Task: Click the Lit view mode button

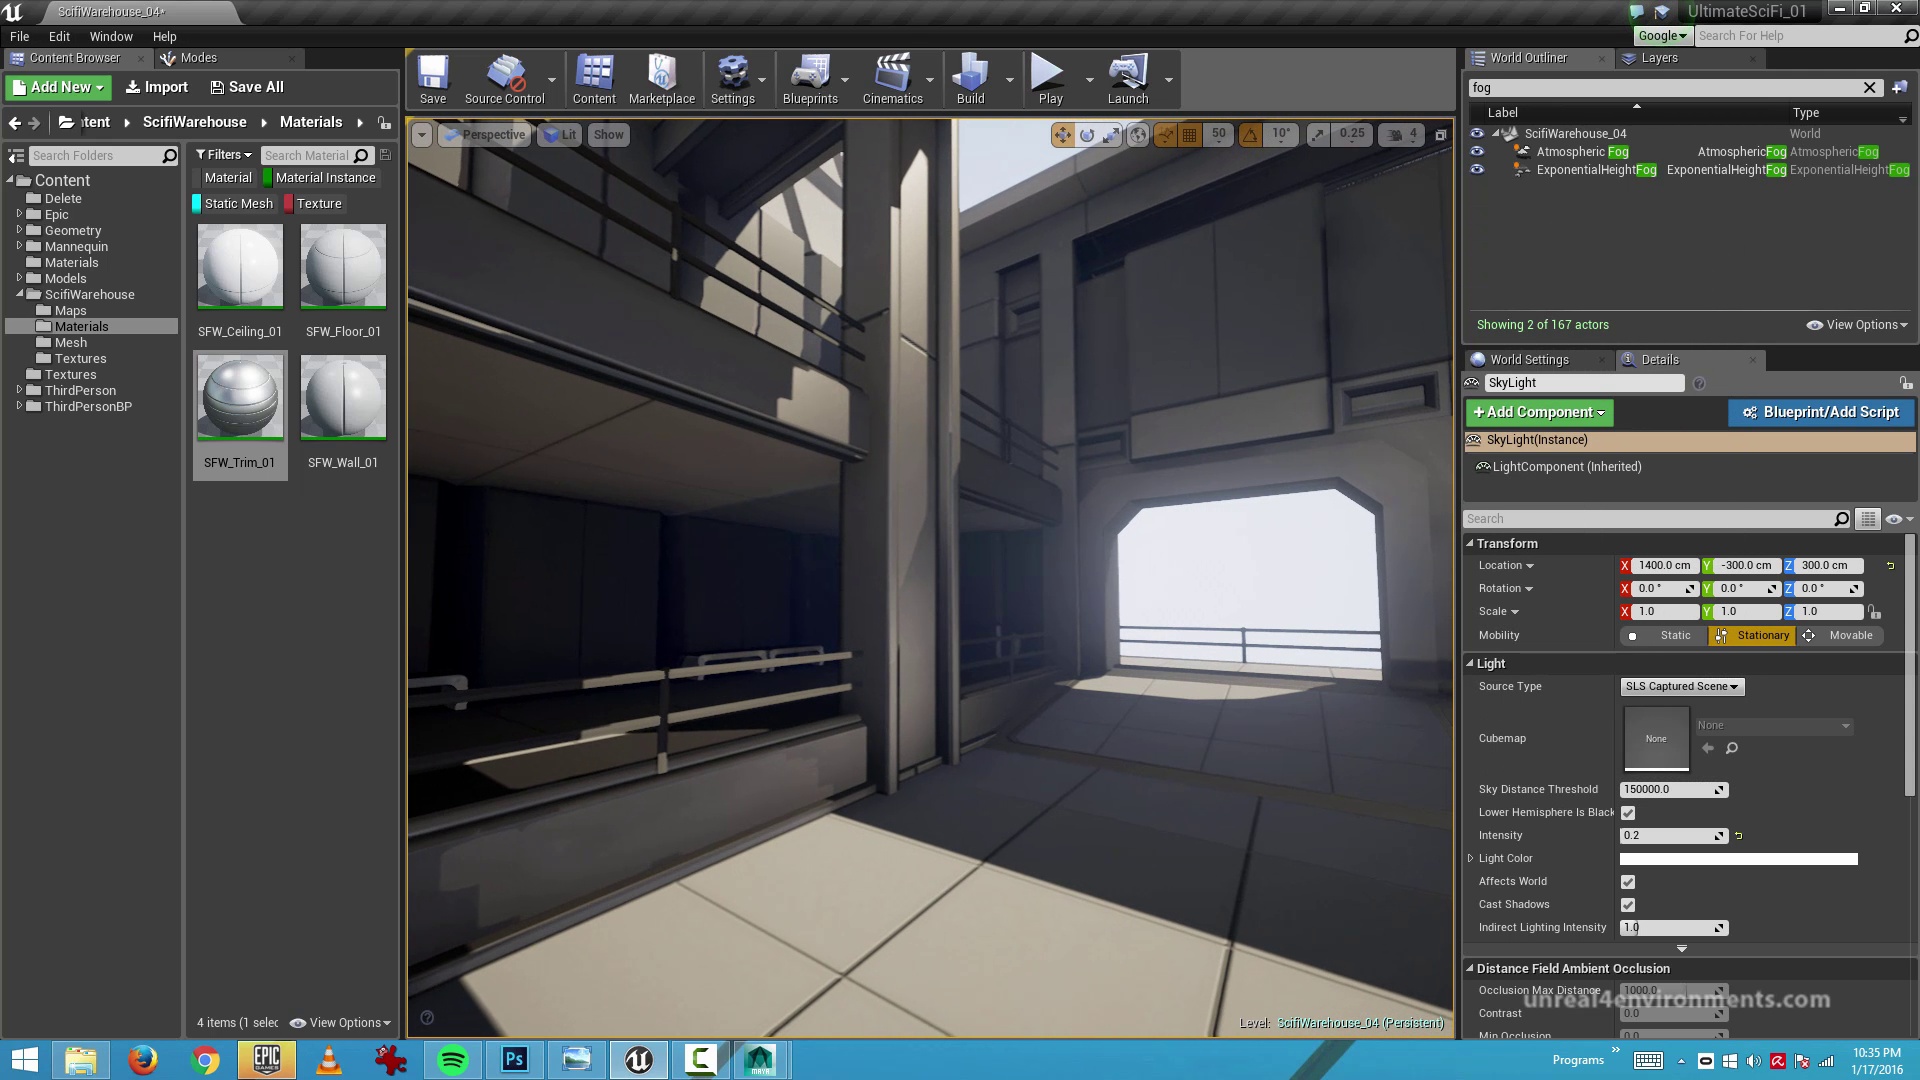Action: click(x=559, y=135)
